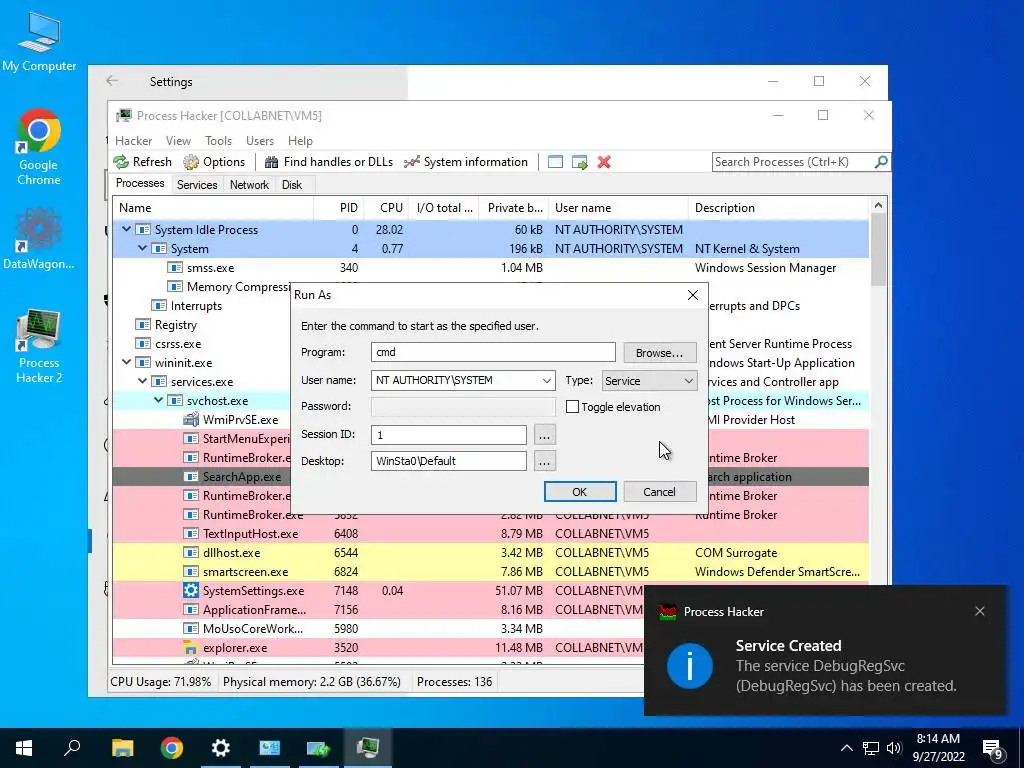Switch to the Disk tab
This screenshot has width=1024, height=768.
click(292, 185)
